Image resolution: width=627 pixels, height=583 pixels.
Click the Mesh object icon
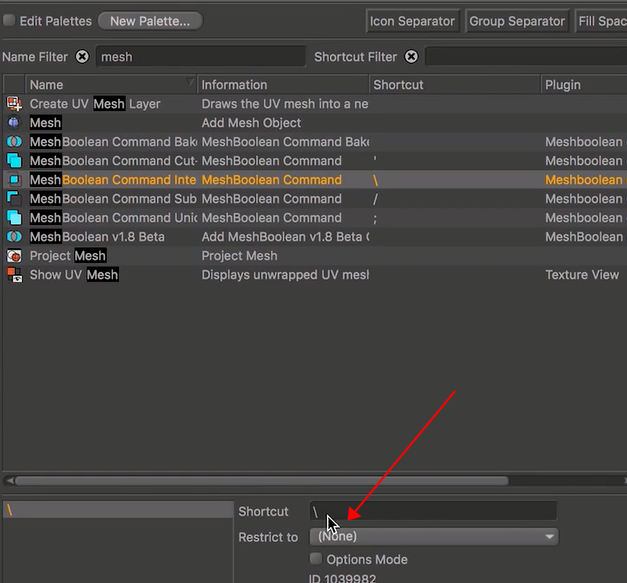14,123
